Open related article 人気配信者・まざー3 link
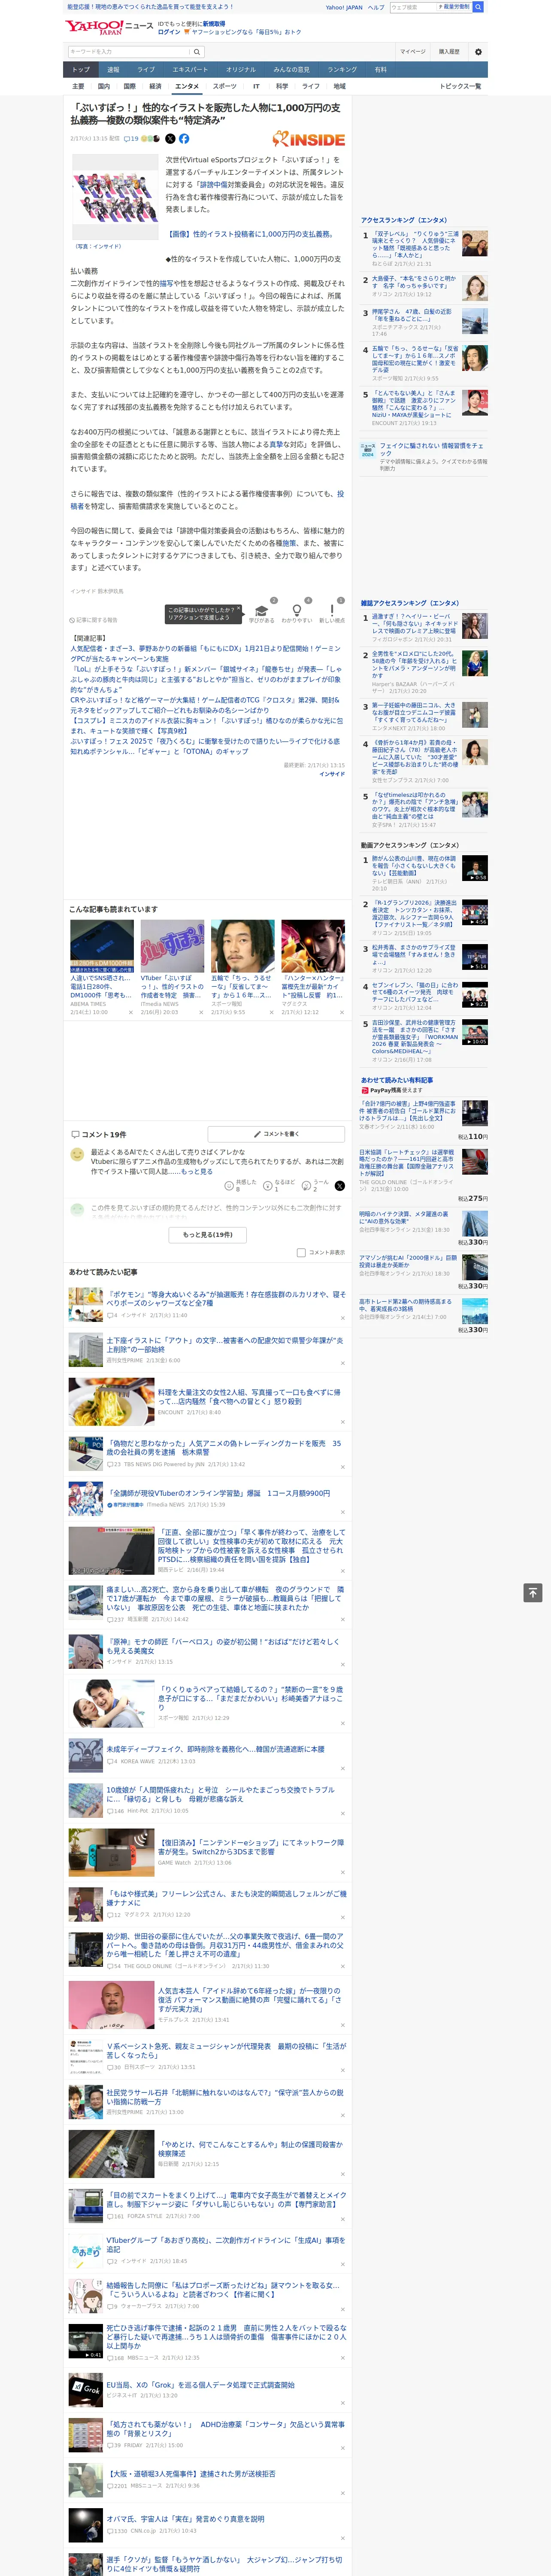 [x=205, y=653]
